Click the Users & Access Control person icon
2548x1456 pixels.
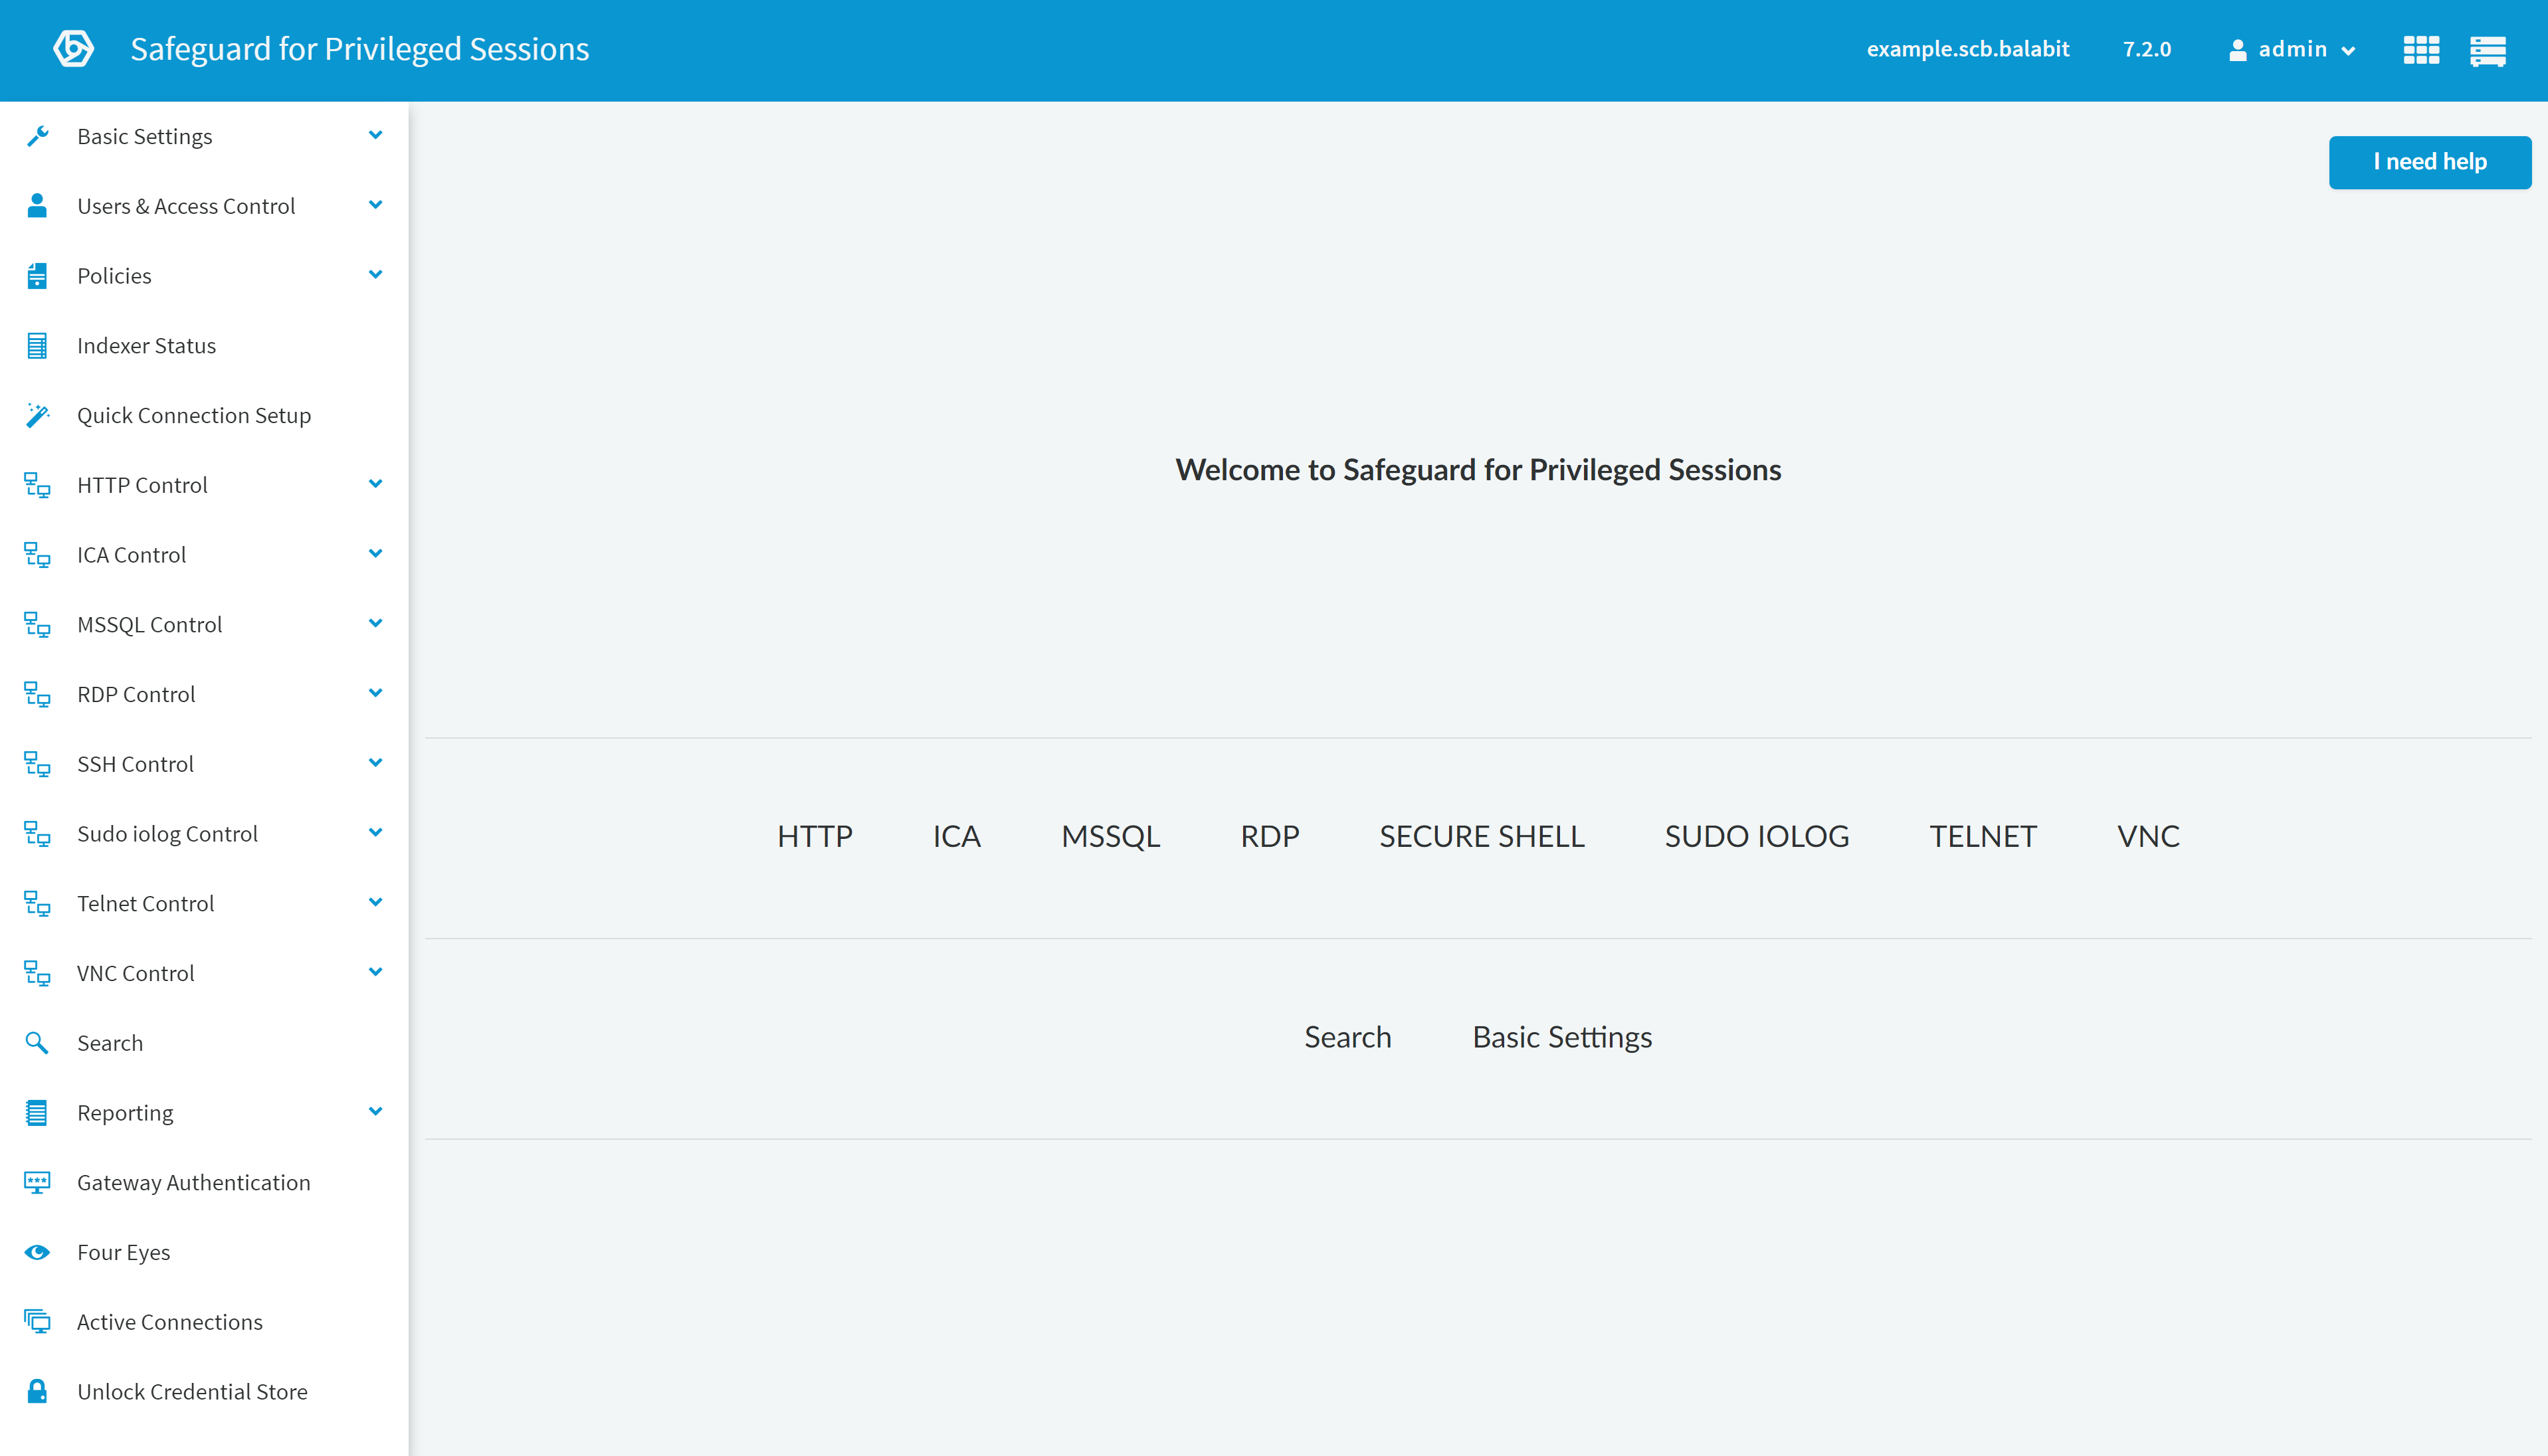[x=37, y=206]
